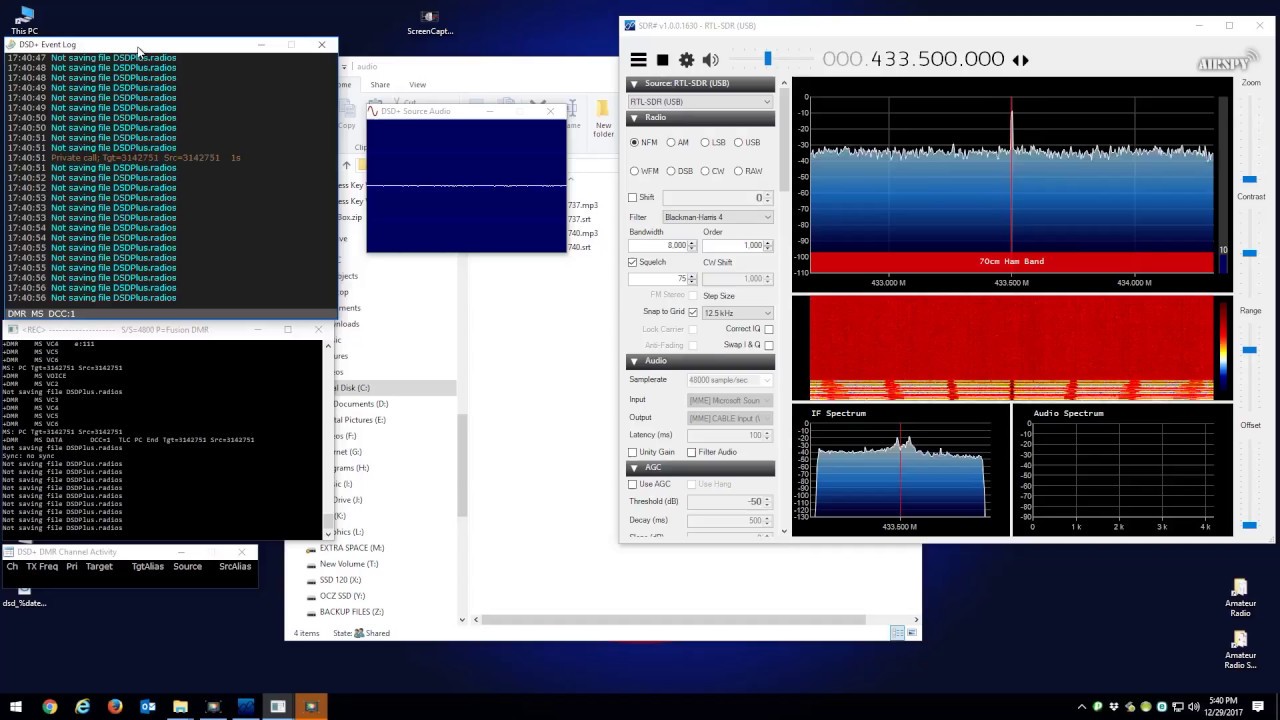Image resolution: width=1280 pixels, height=720 pixels.
Task: Open the Share tab in Explorer
Action: pyautogui.click(x=380, y=85)
